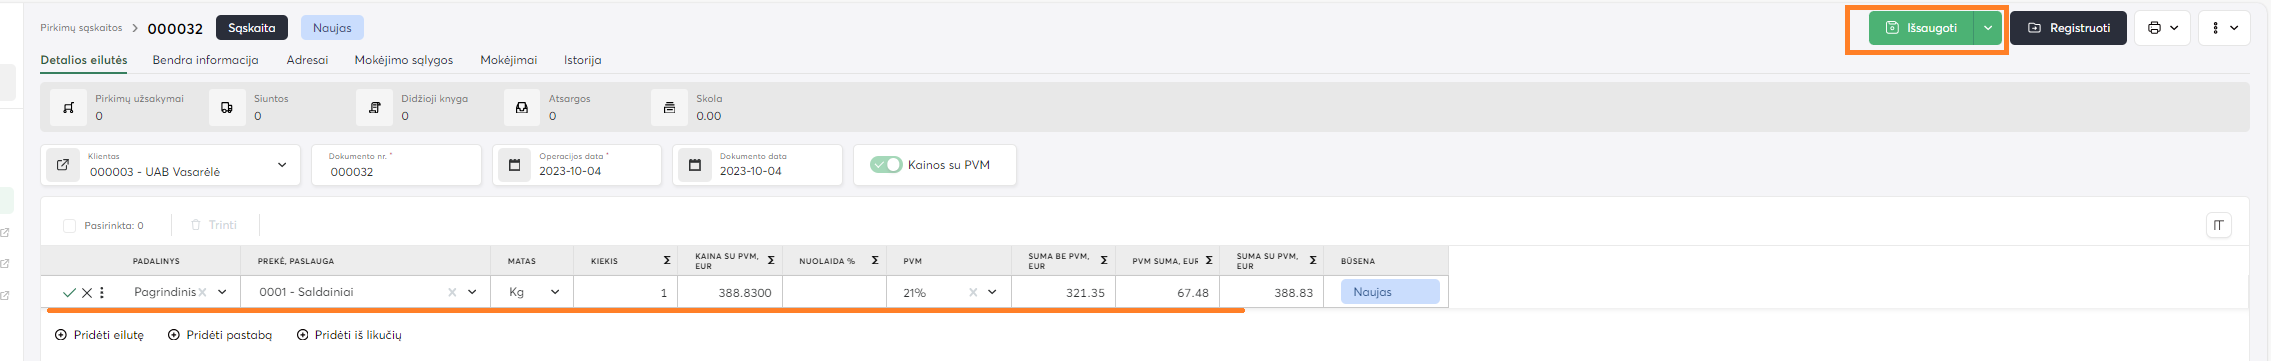Switch to the Bendra informacija tab
This screenshot has width=2271, height=361.
click(x=205, y=60)
